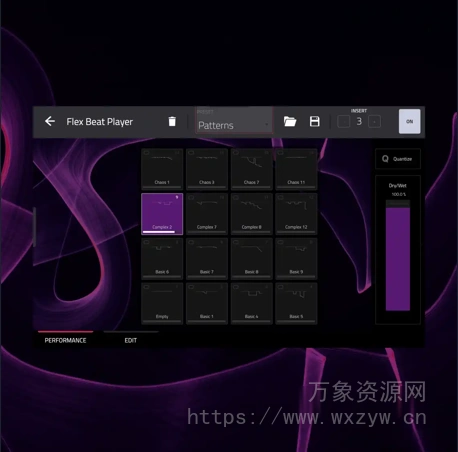Select the Complex 12 pattern pad

[296, 214]
